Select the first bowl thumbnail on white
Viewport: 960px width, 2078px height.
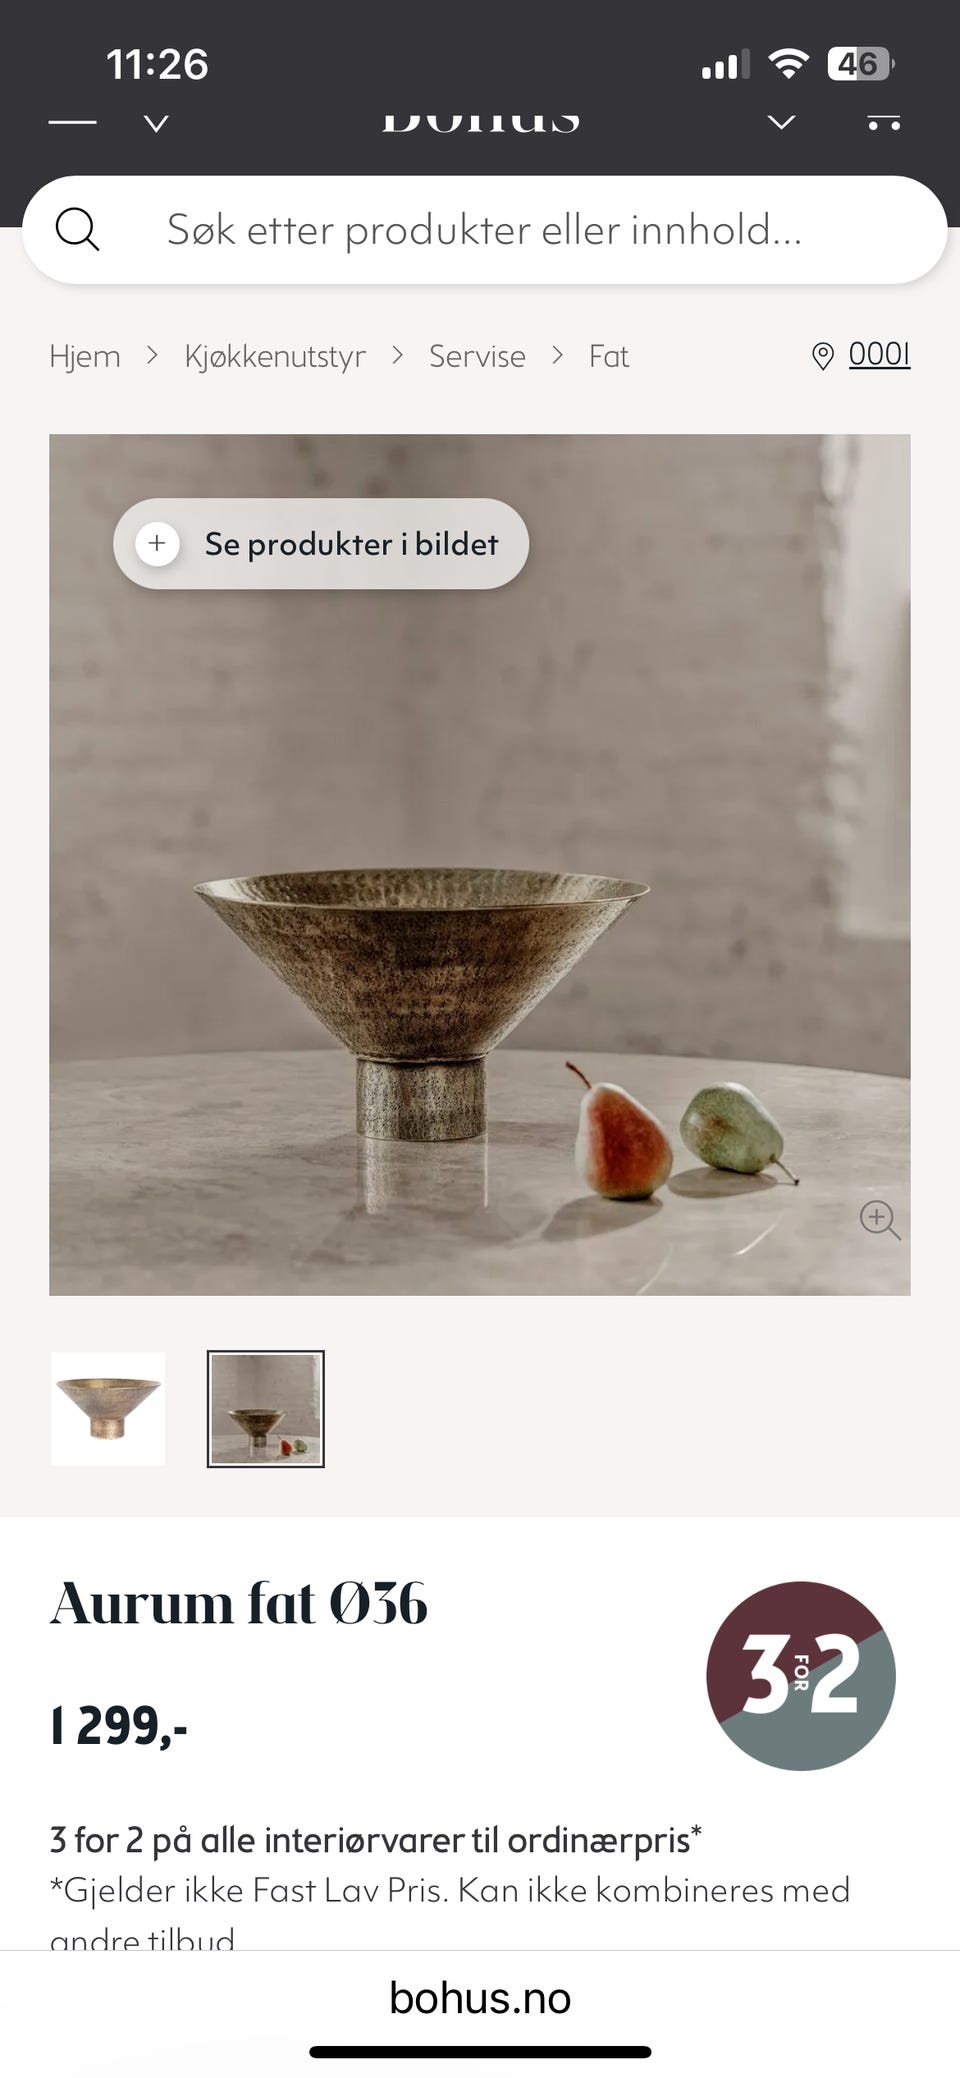tap(108, 1409)
